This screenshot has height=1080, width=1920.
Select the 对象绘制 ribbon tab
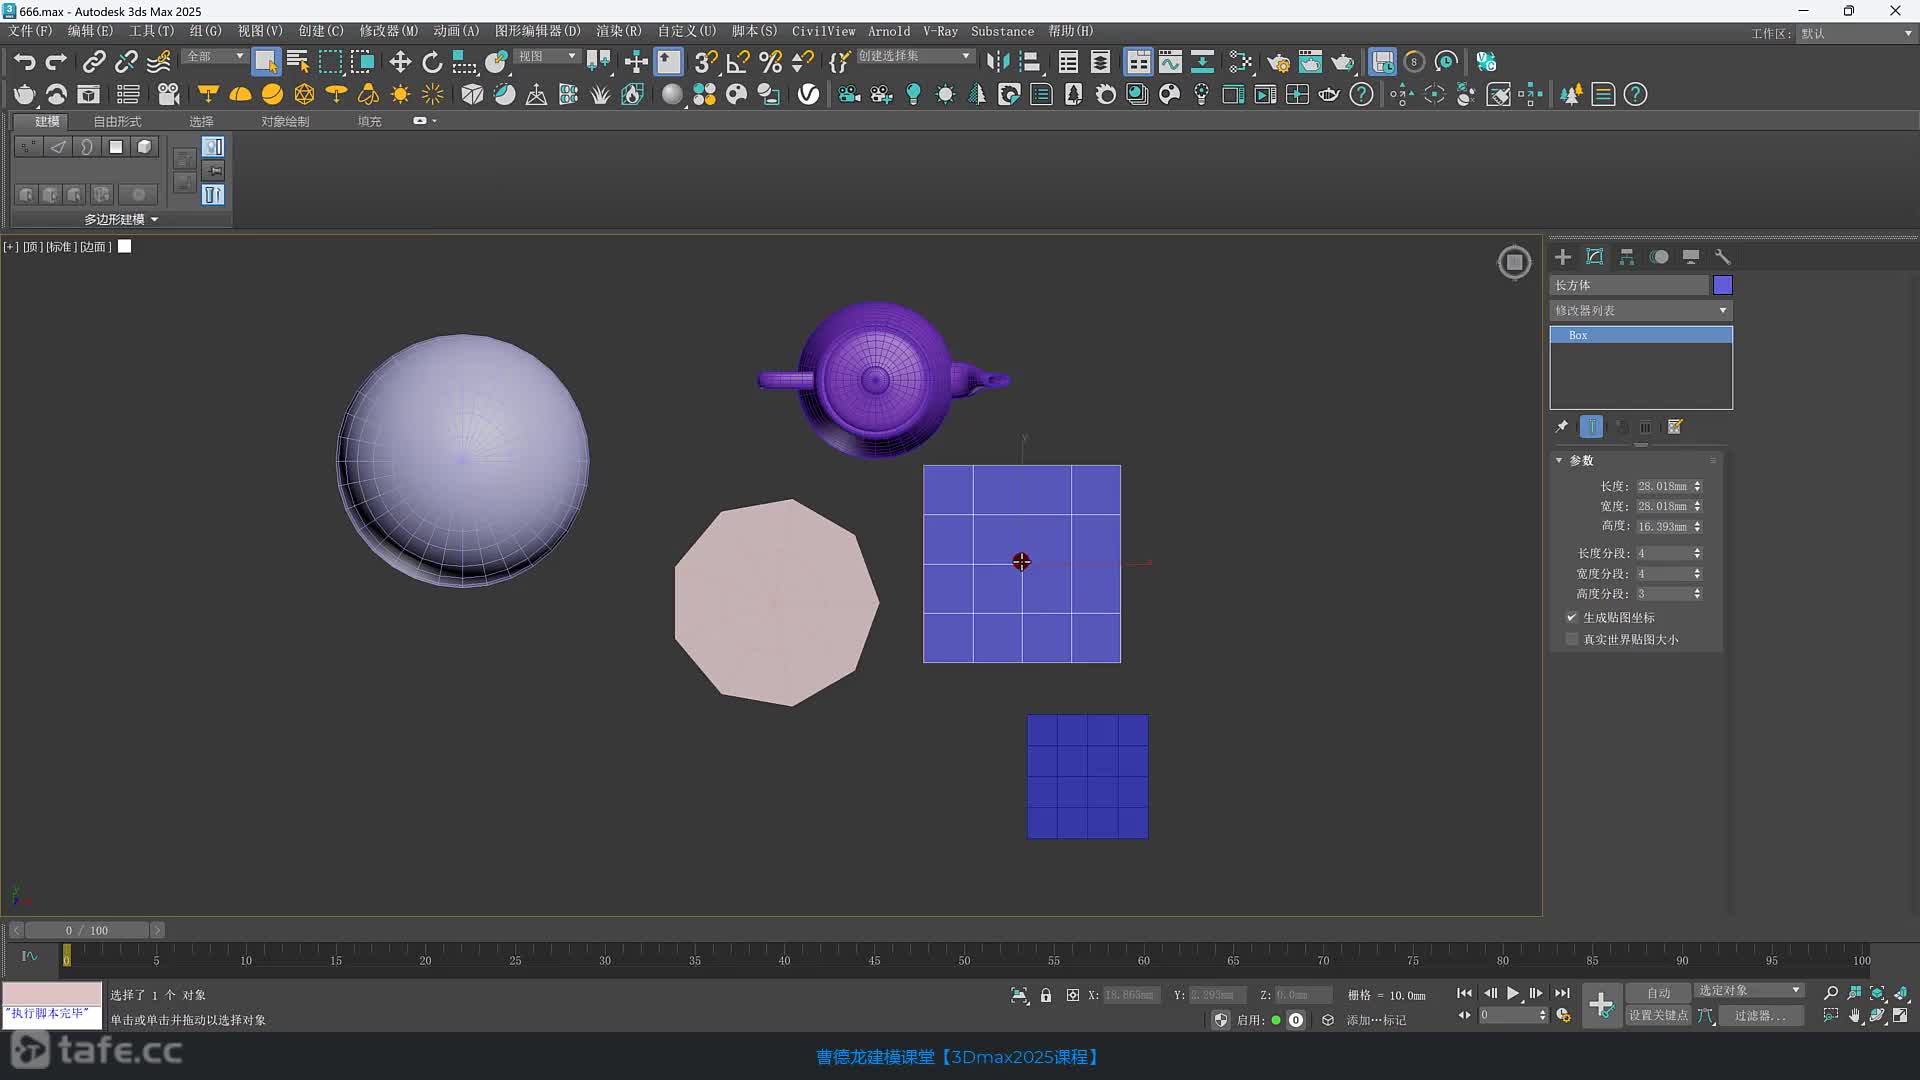click(285, 121)
